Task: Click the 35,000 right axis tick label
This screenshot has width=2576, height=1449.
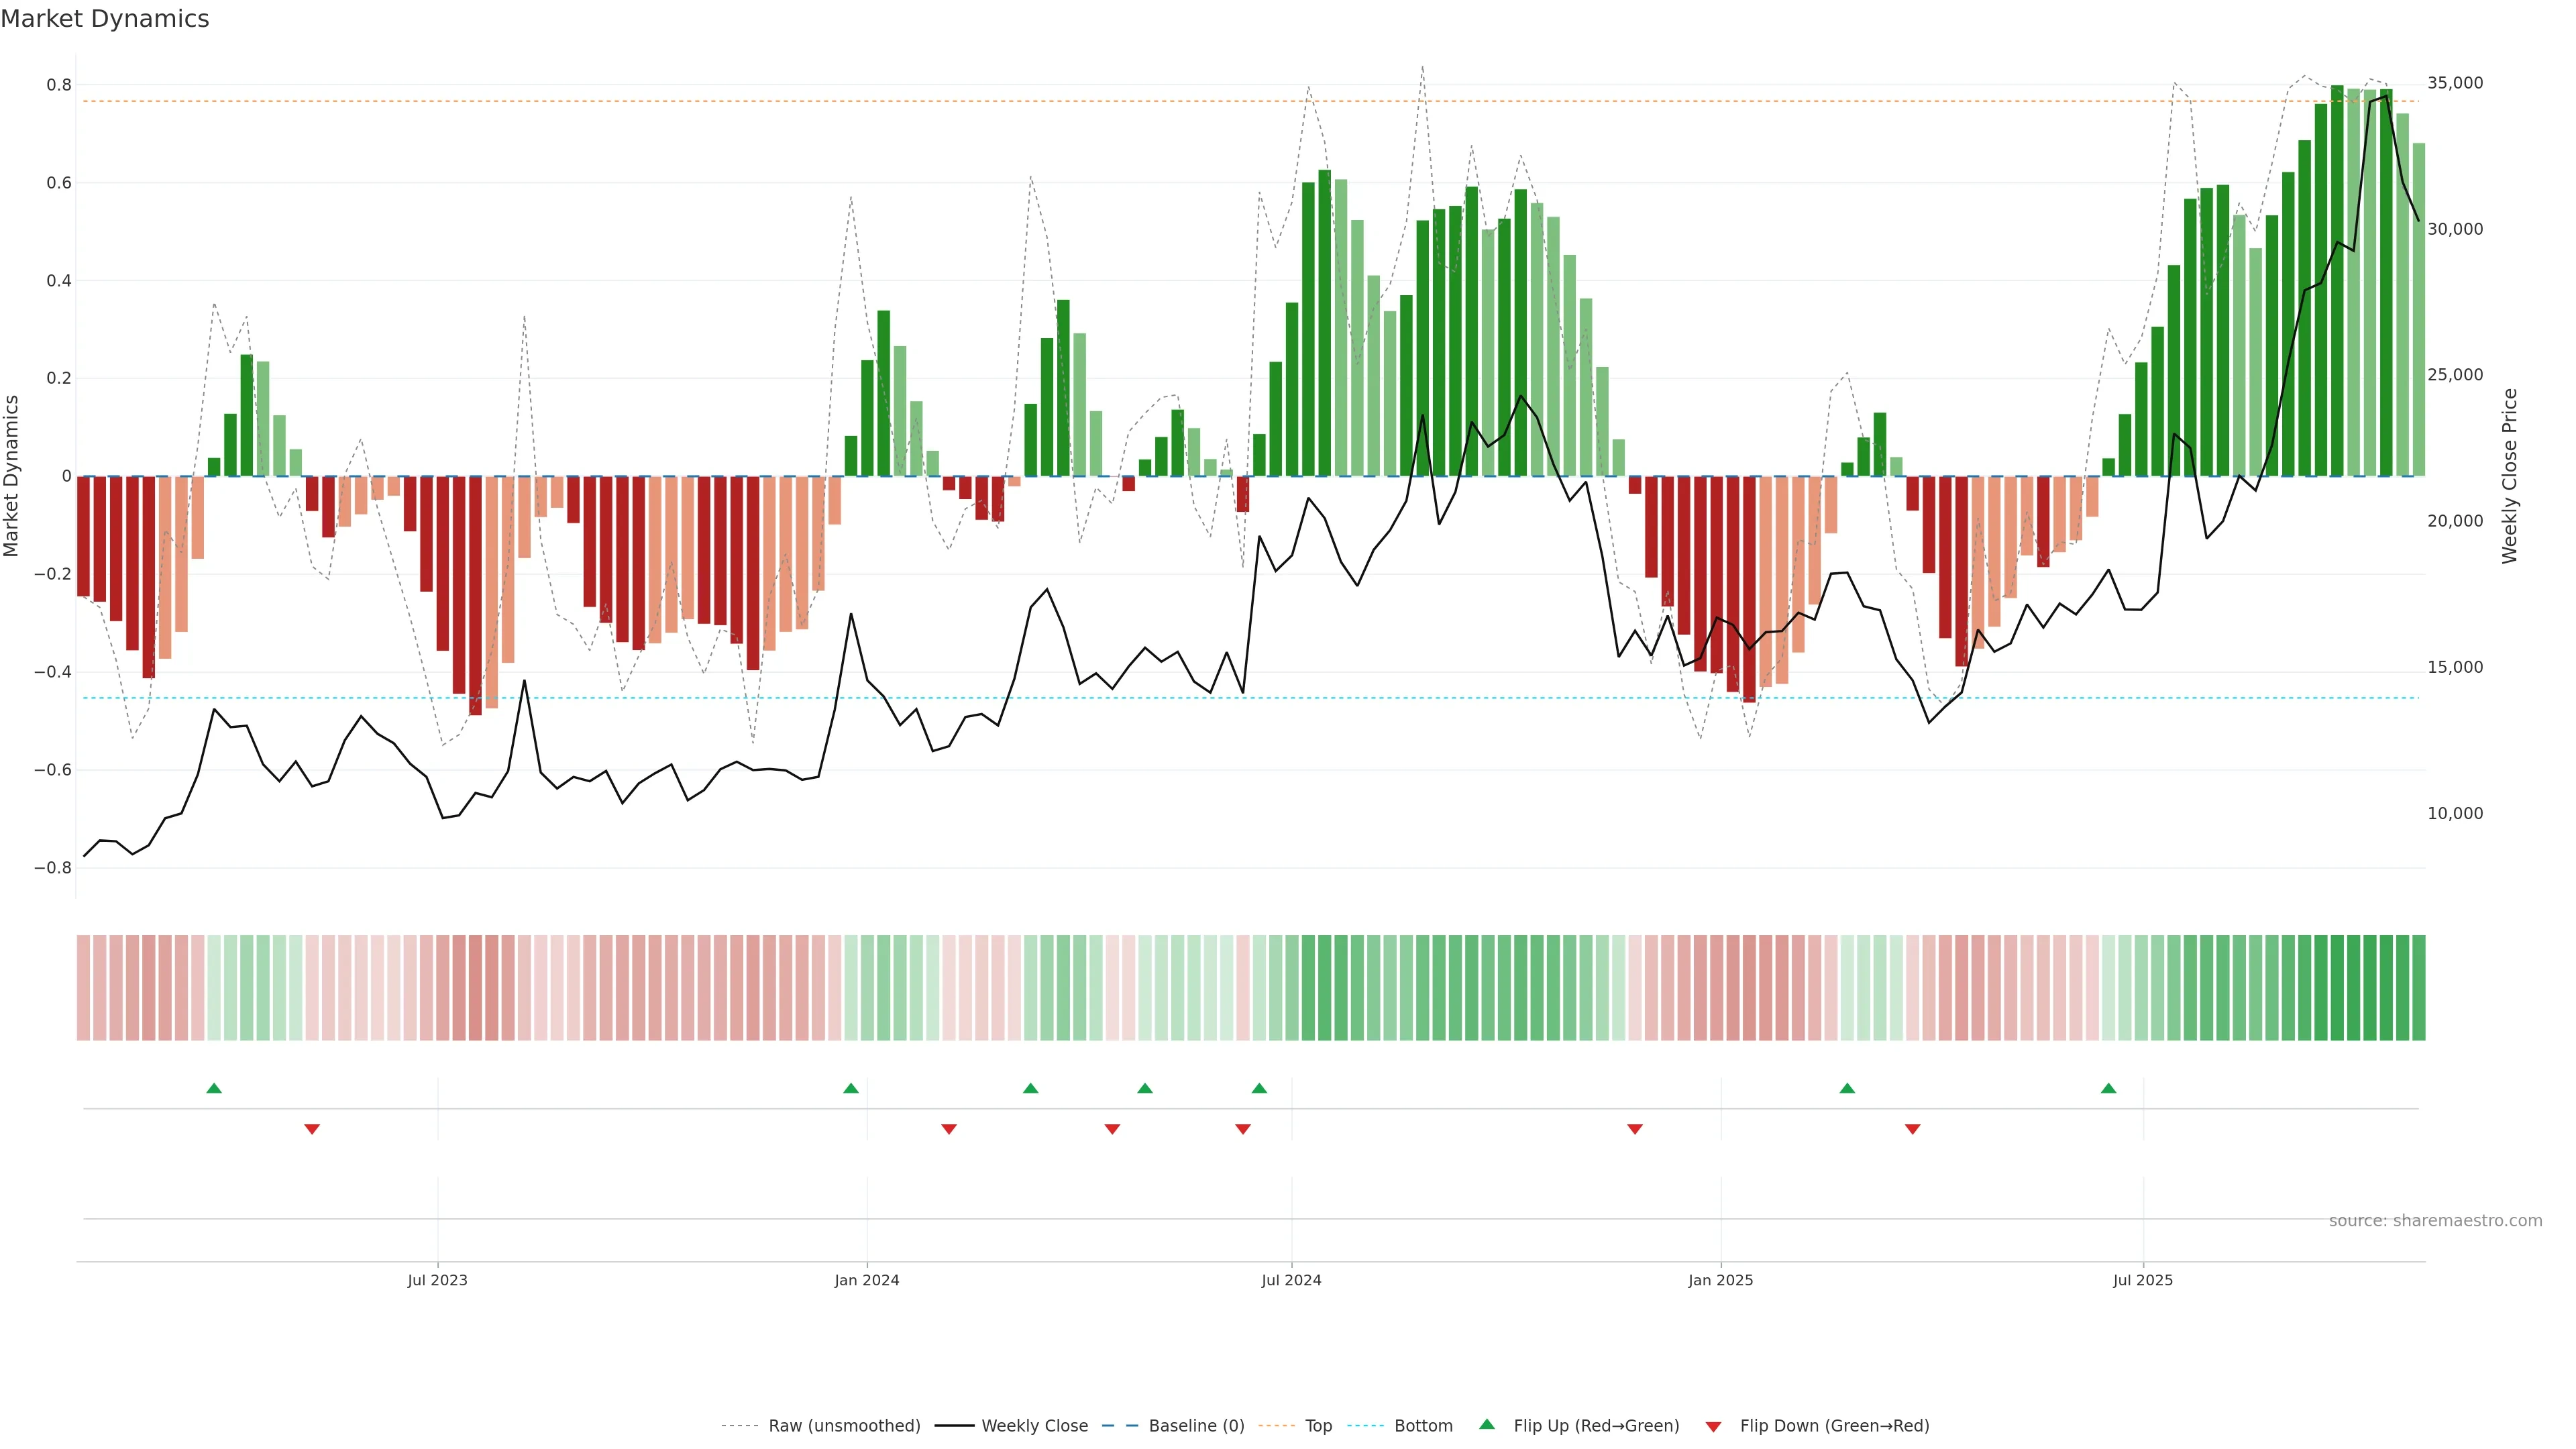Action: [2455, 83]
